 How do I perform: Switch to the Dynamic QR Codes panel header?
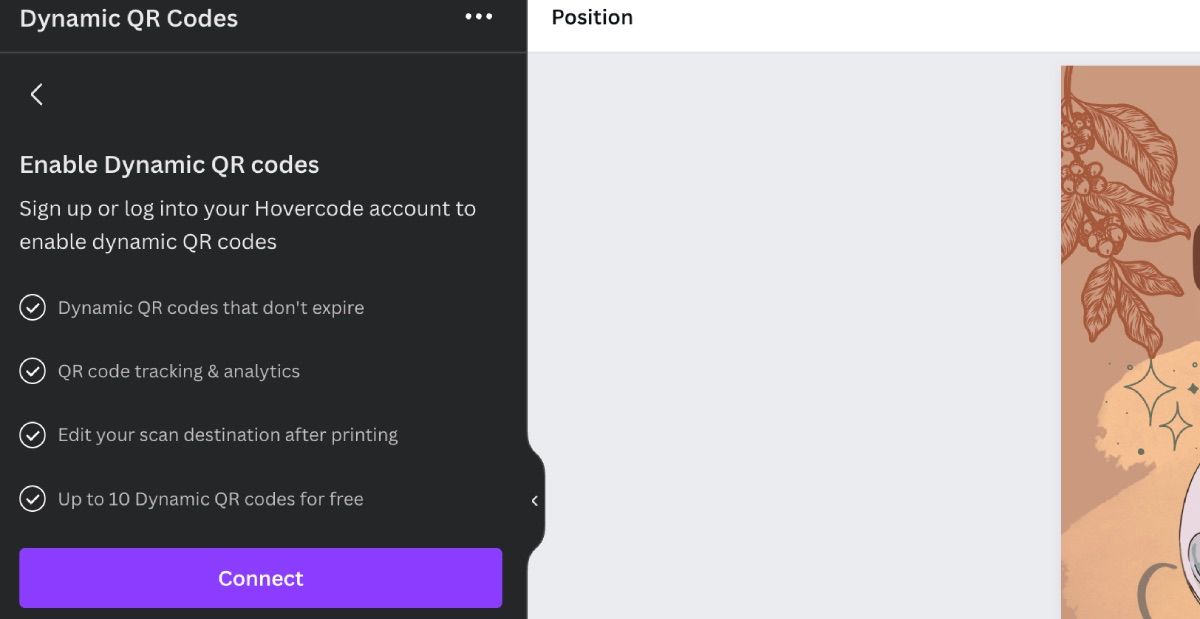pyautogui.click(x=128, y=17)
